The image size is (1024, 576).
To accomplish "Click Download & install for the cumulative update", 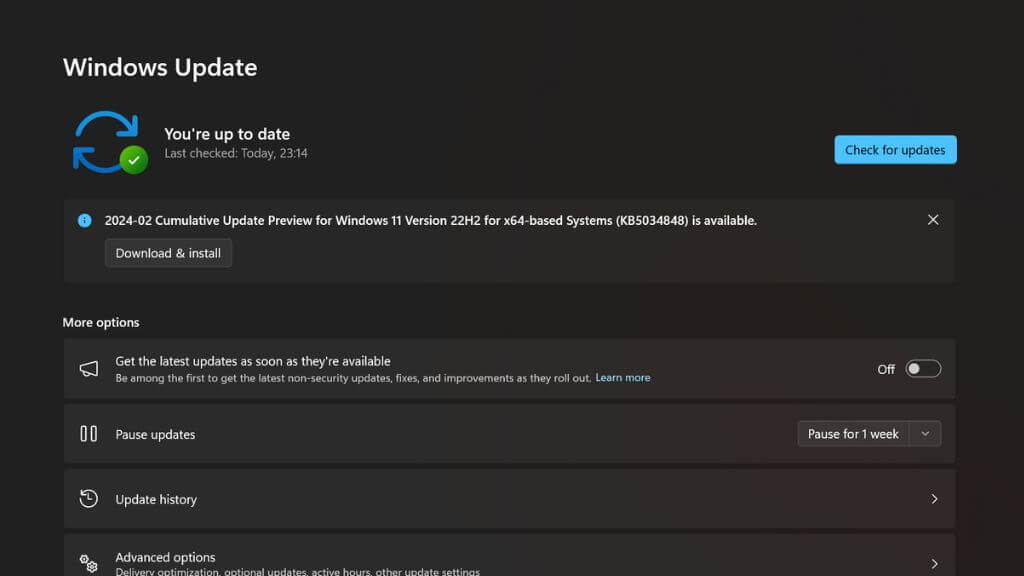I will 168,253.
